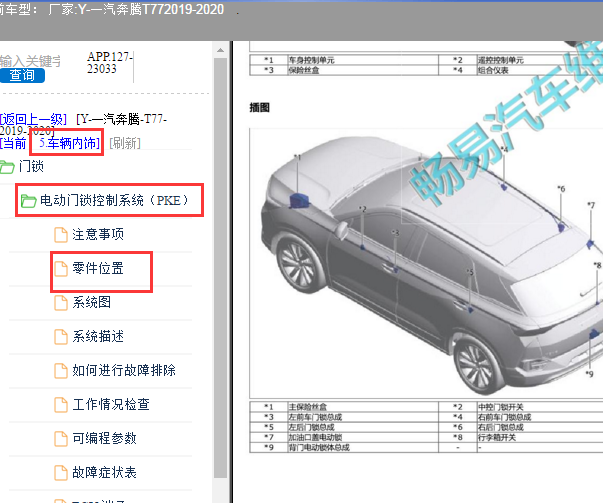Screen dimensions: 603x503
Task: Focus the 输入关键字 keyword input field
Action: point(30,61)
